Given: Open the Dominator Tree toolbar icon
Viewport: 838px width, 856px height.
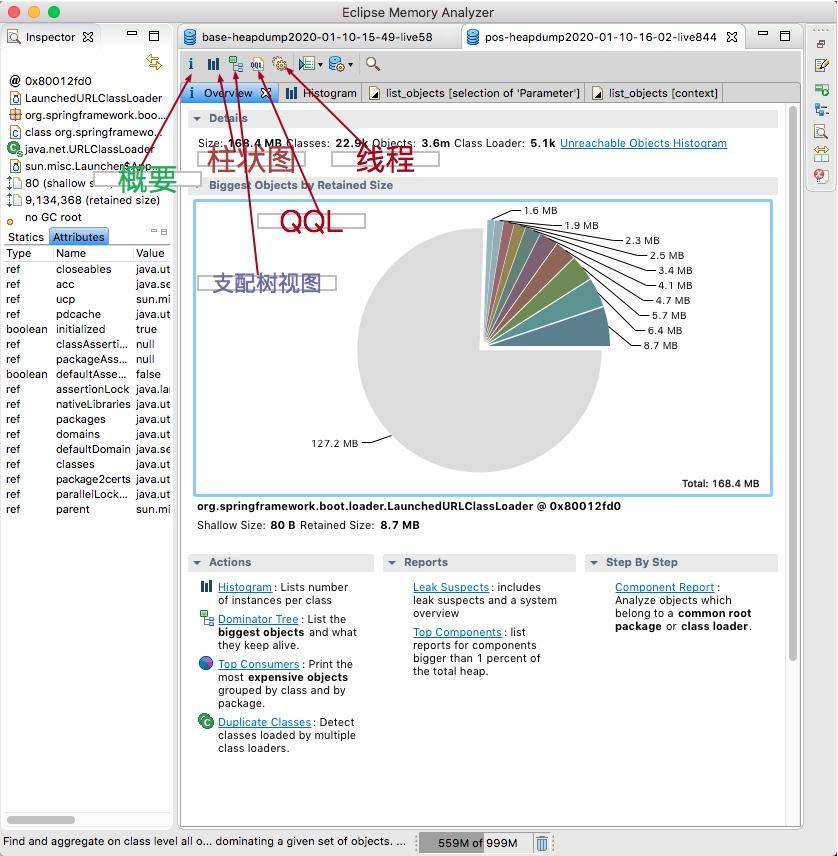Looking at the screenshot, I should coord(235,64).
